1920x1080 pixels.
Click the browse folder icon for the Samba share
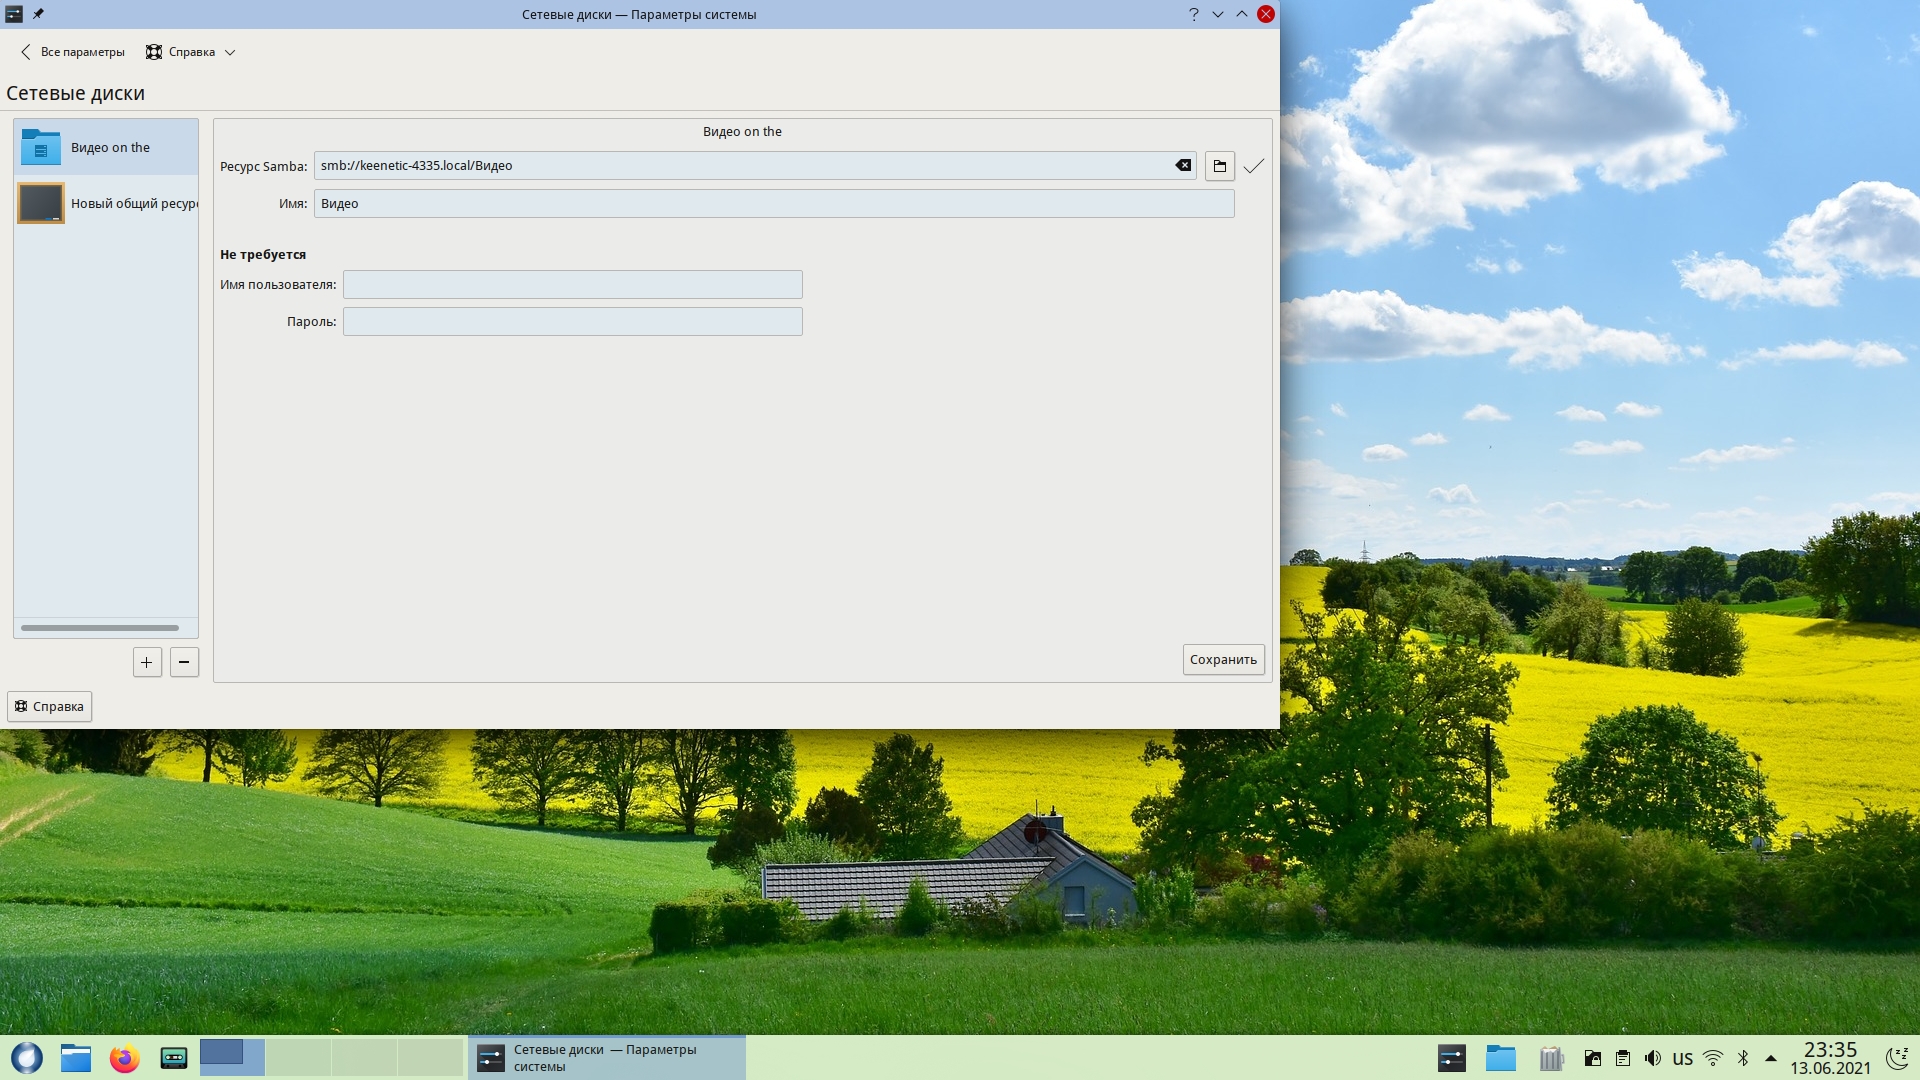click(1219, 166)
